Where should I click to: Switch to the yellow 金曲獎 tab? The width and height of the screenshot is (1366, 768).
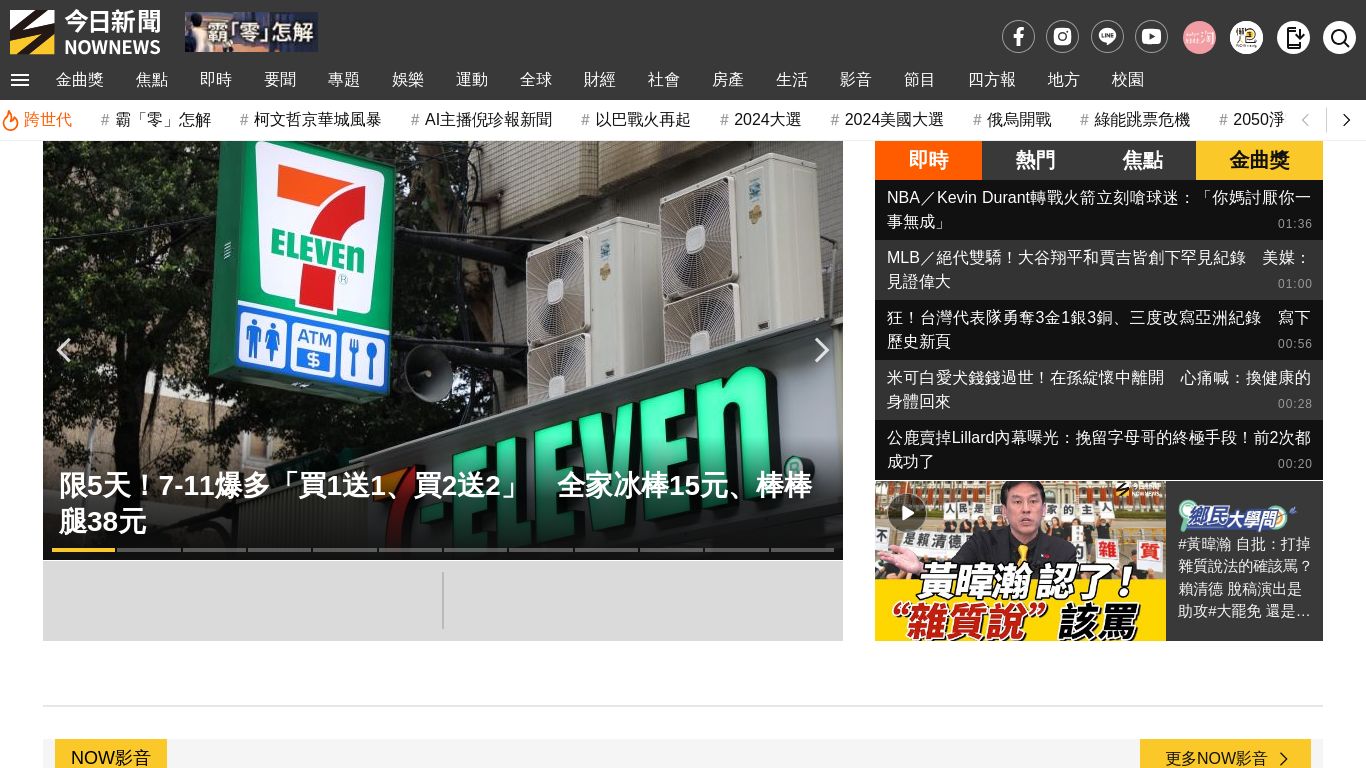point(1259,160)
